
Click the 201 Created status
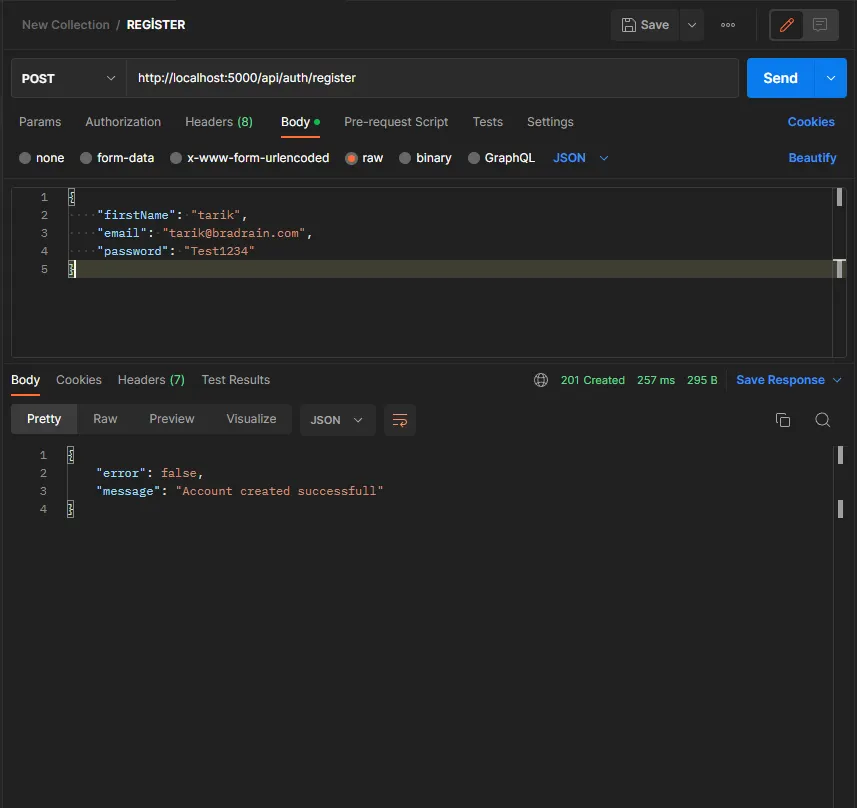coord(592,380)
